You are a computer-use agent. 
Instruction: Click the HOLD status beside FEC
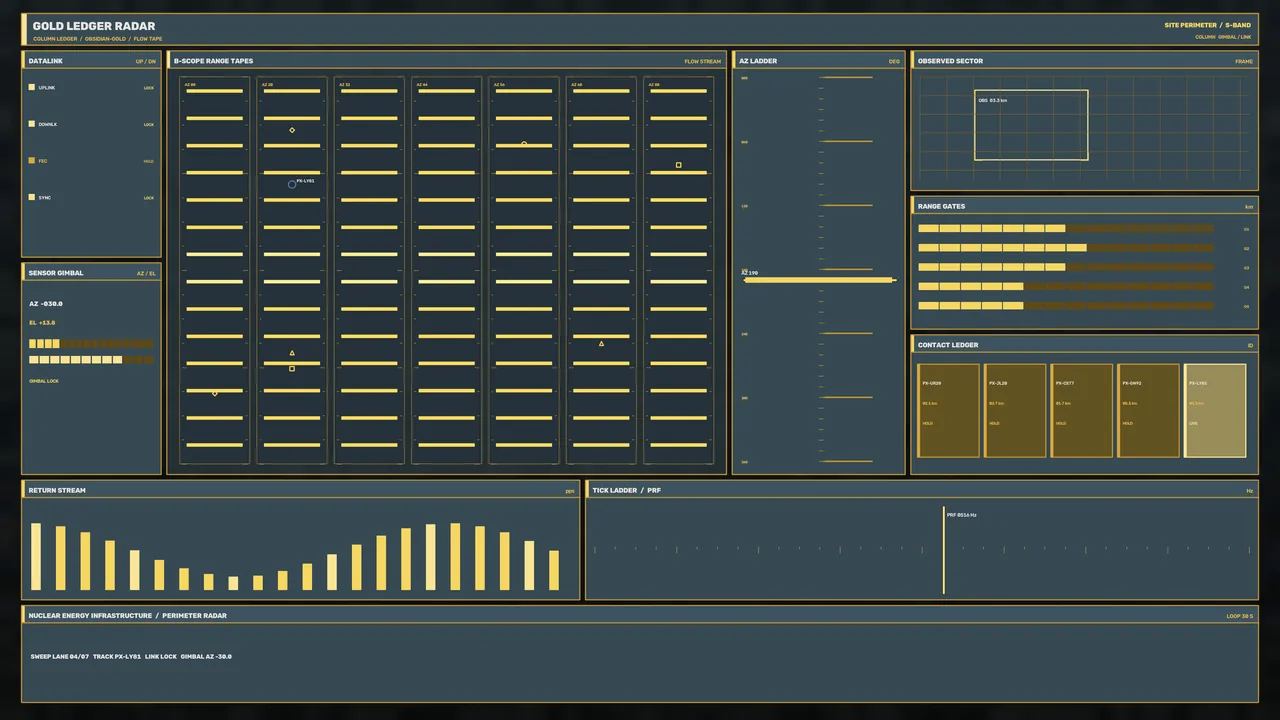pyautogui.click(x=149, y=161)
